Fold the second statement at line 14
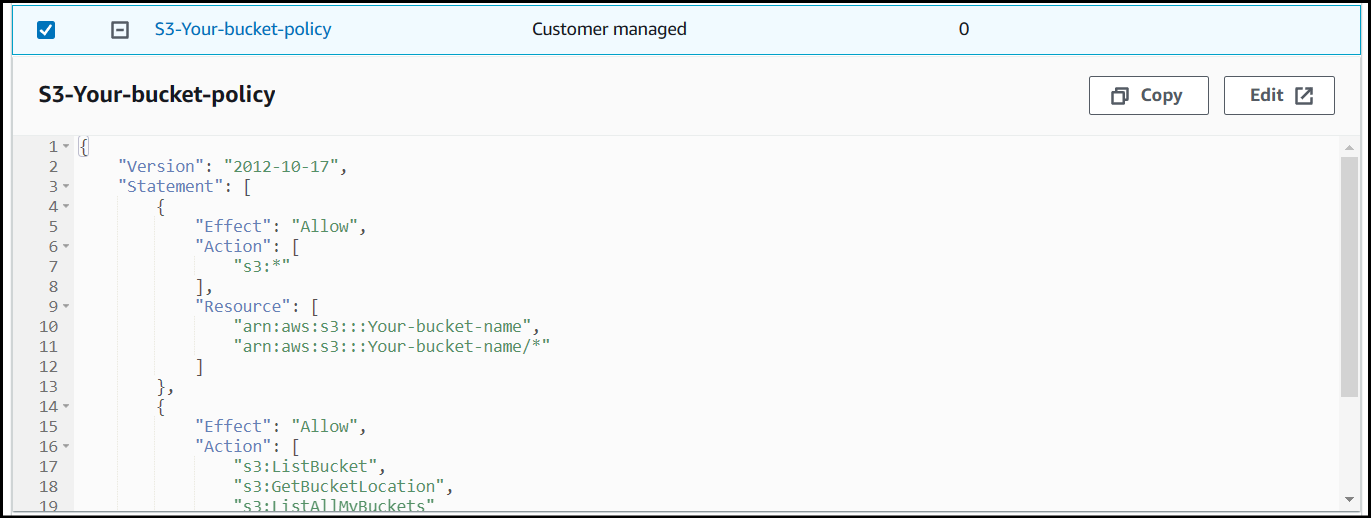Image resolution: width=1371 pixels, height=518 pixels. (x=66, y=407)
